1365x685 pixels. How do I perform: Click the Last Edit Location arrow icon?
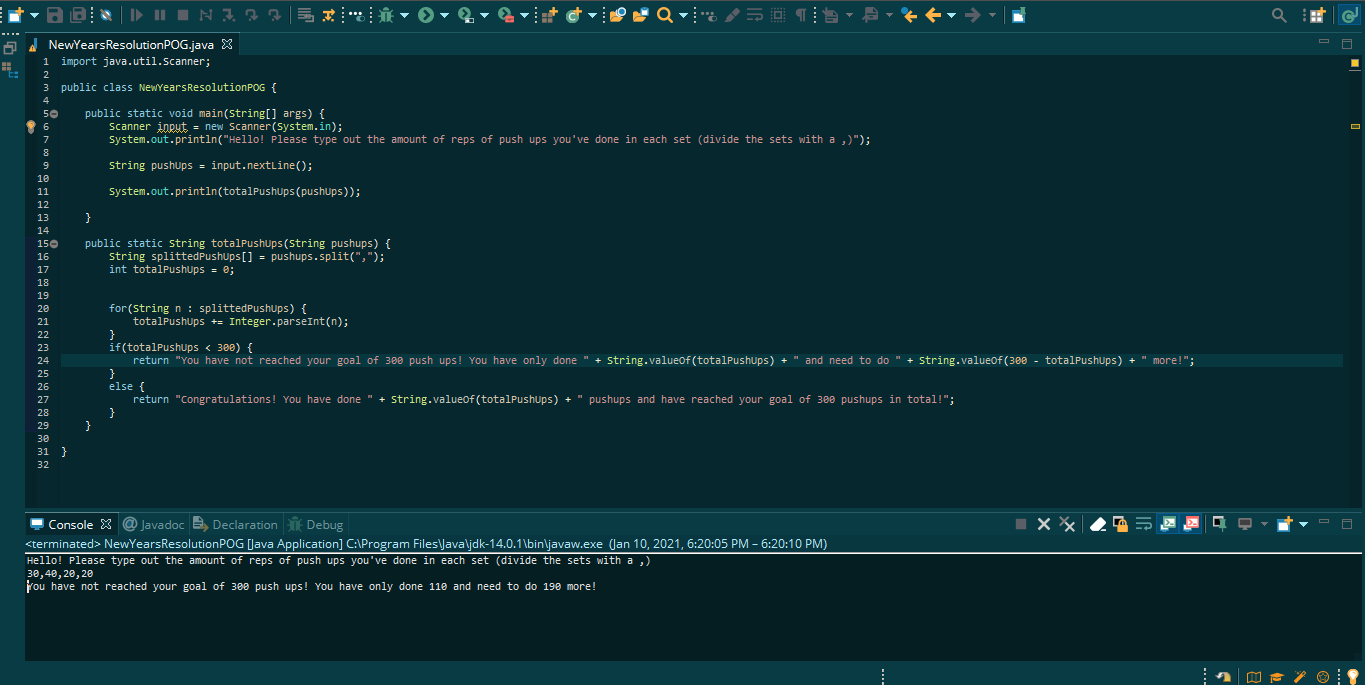pos(909,15)
